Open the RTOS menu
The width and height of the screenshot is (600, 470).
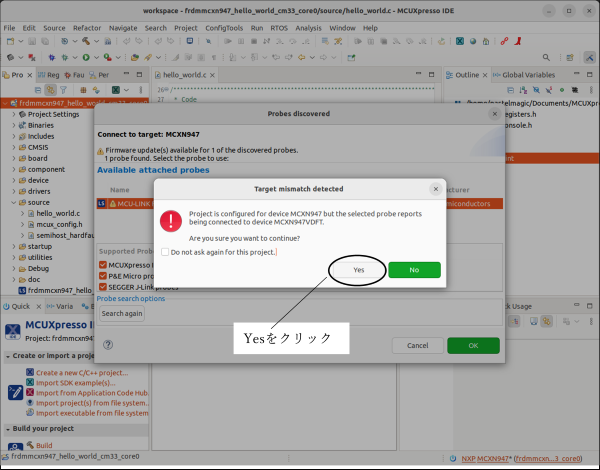click(x=278, y=28)
